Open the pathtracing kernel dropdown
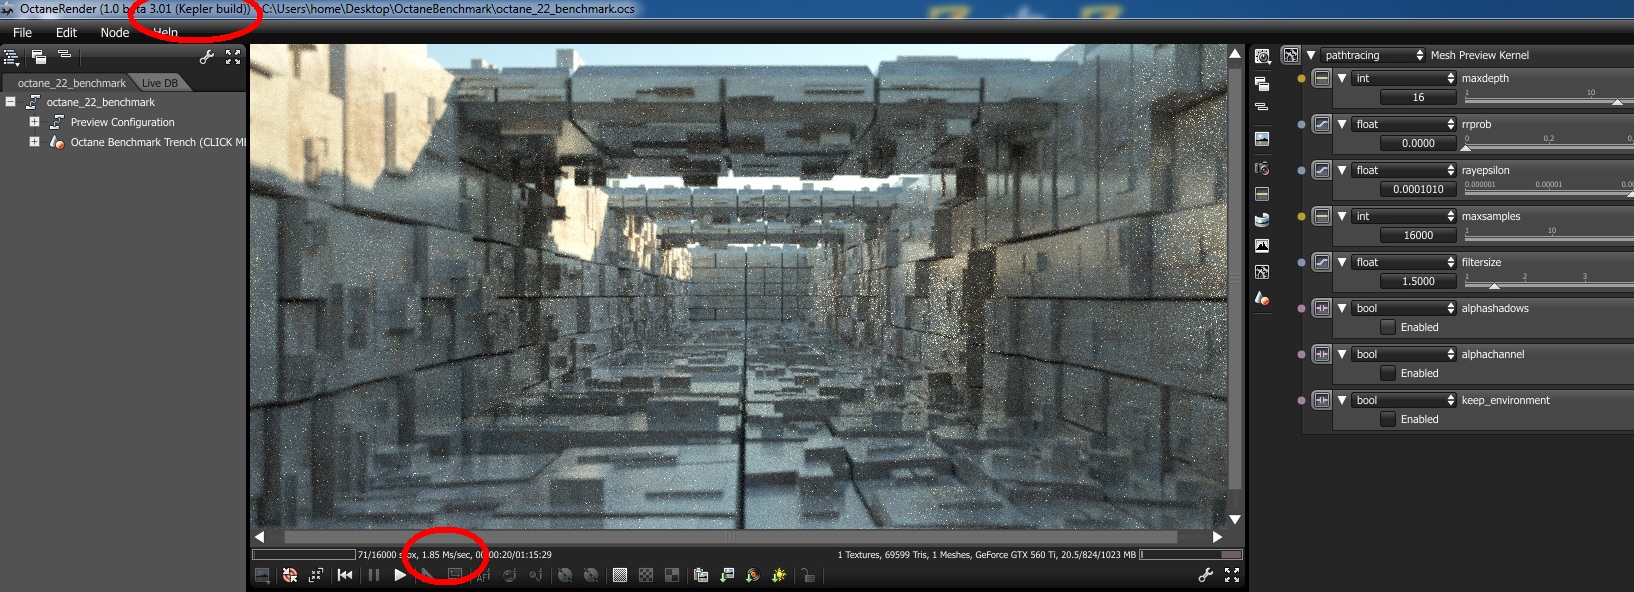 point(1373,55)
